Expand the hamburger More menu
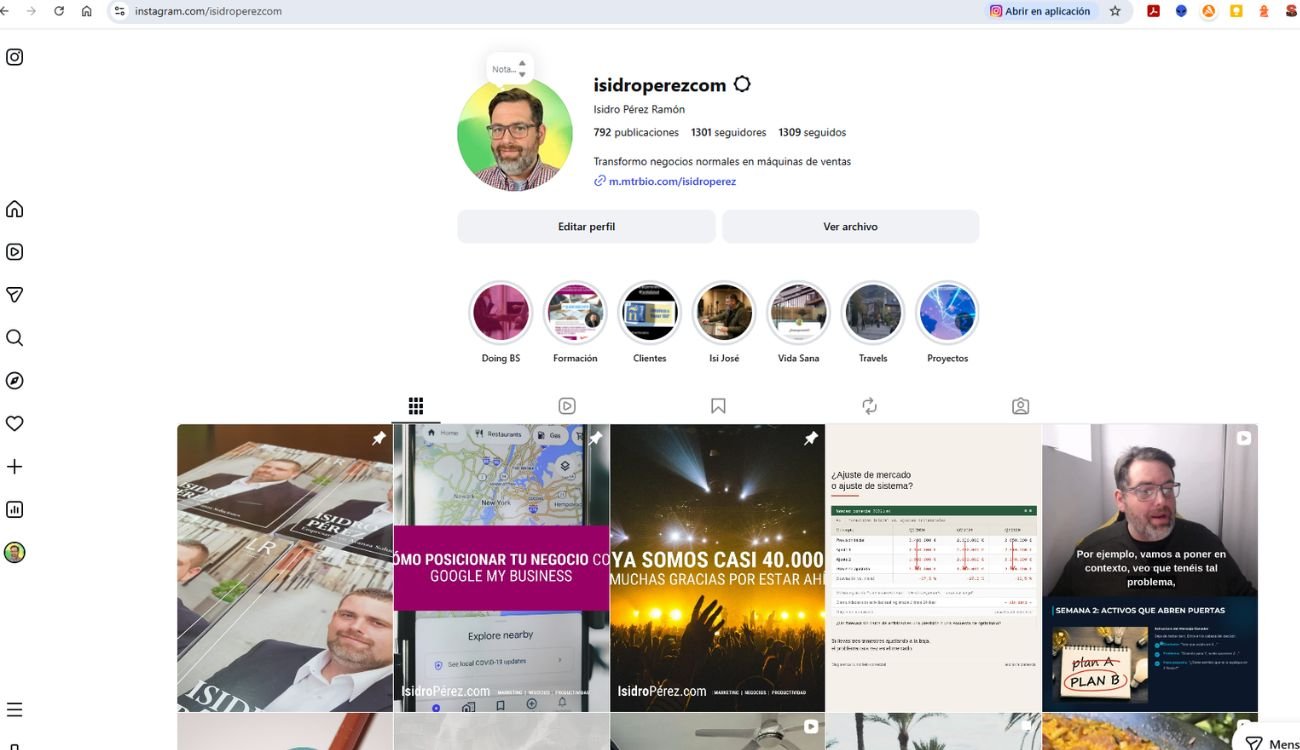Viewport: 1300px width, 750px height. (15, 710)
